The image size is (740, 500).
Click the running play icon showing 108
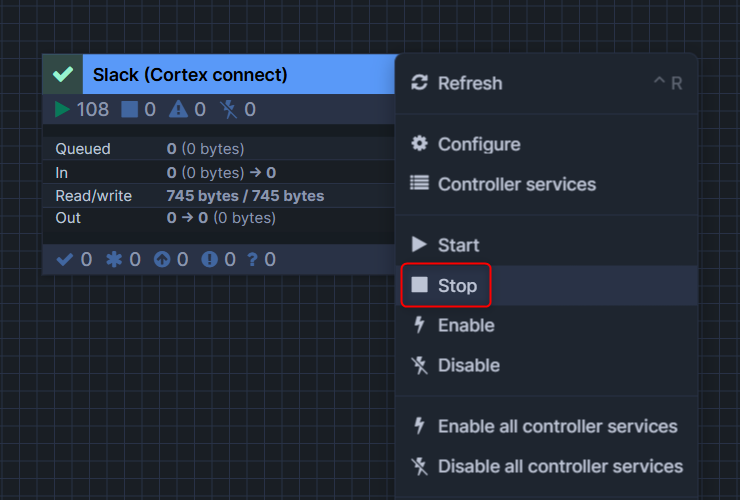click(63, 109)
